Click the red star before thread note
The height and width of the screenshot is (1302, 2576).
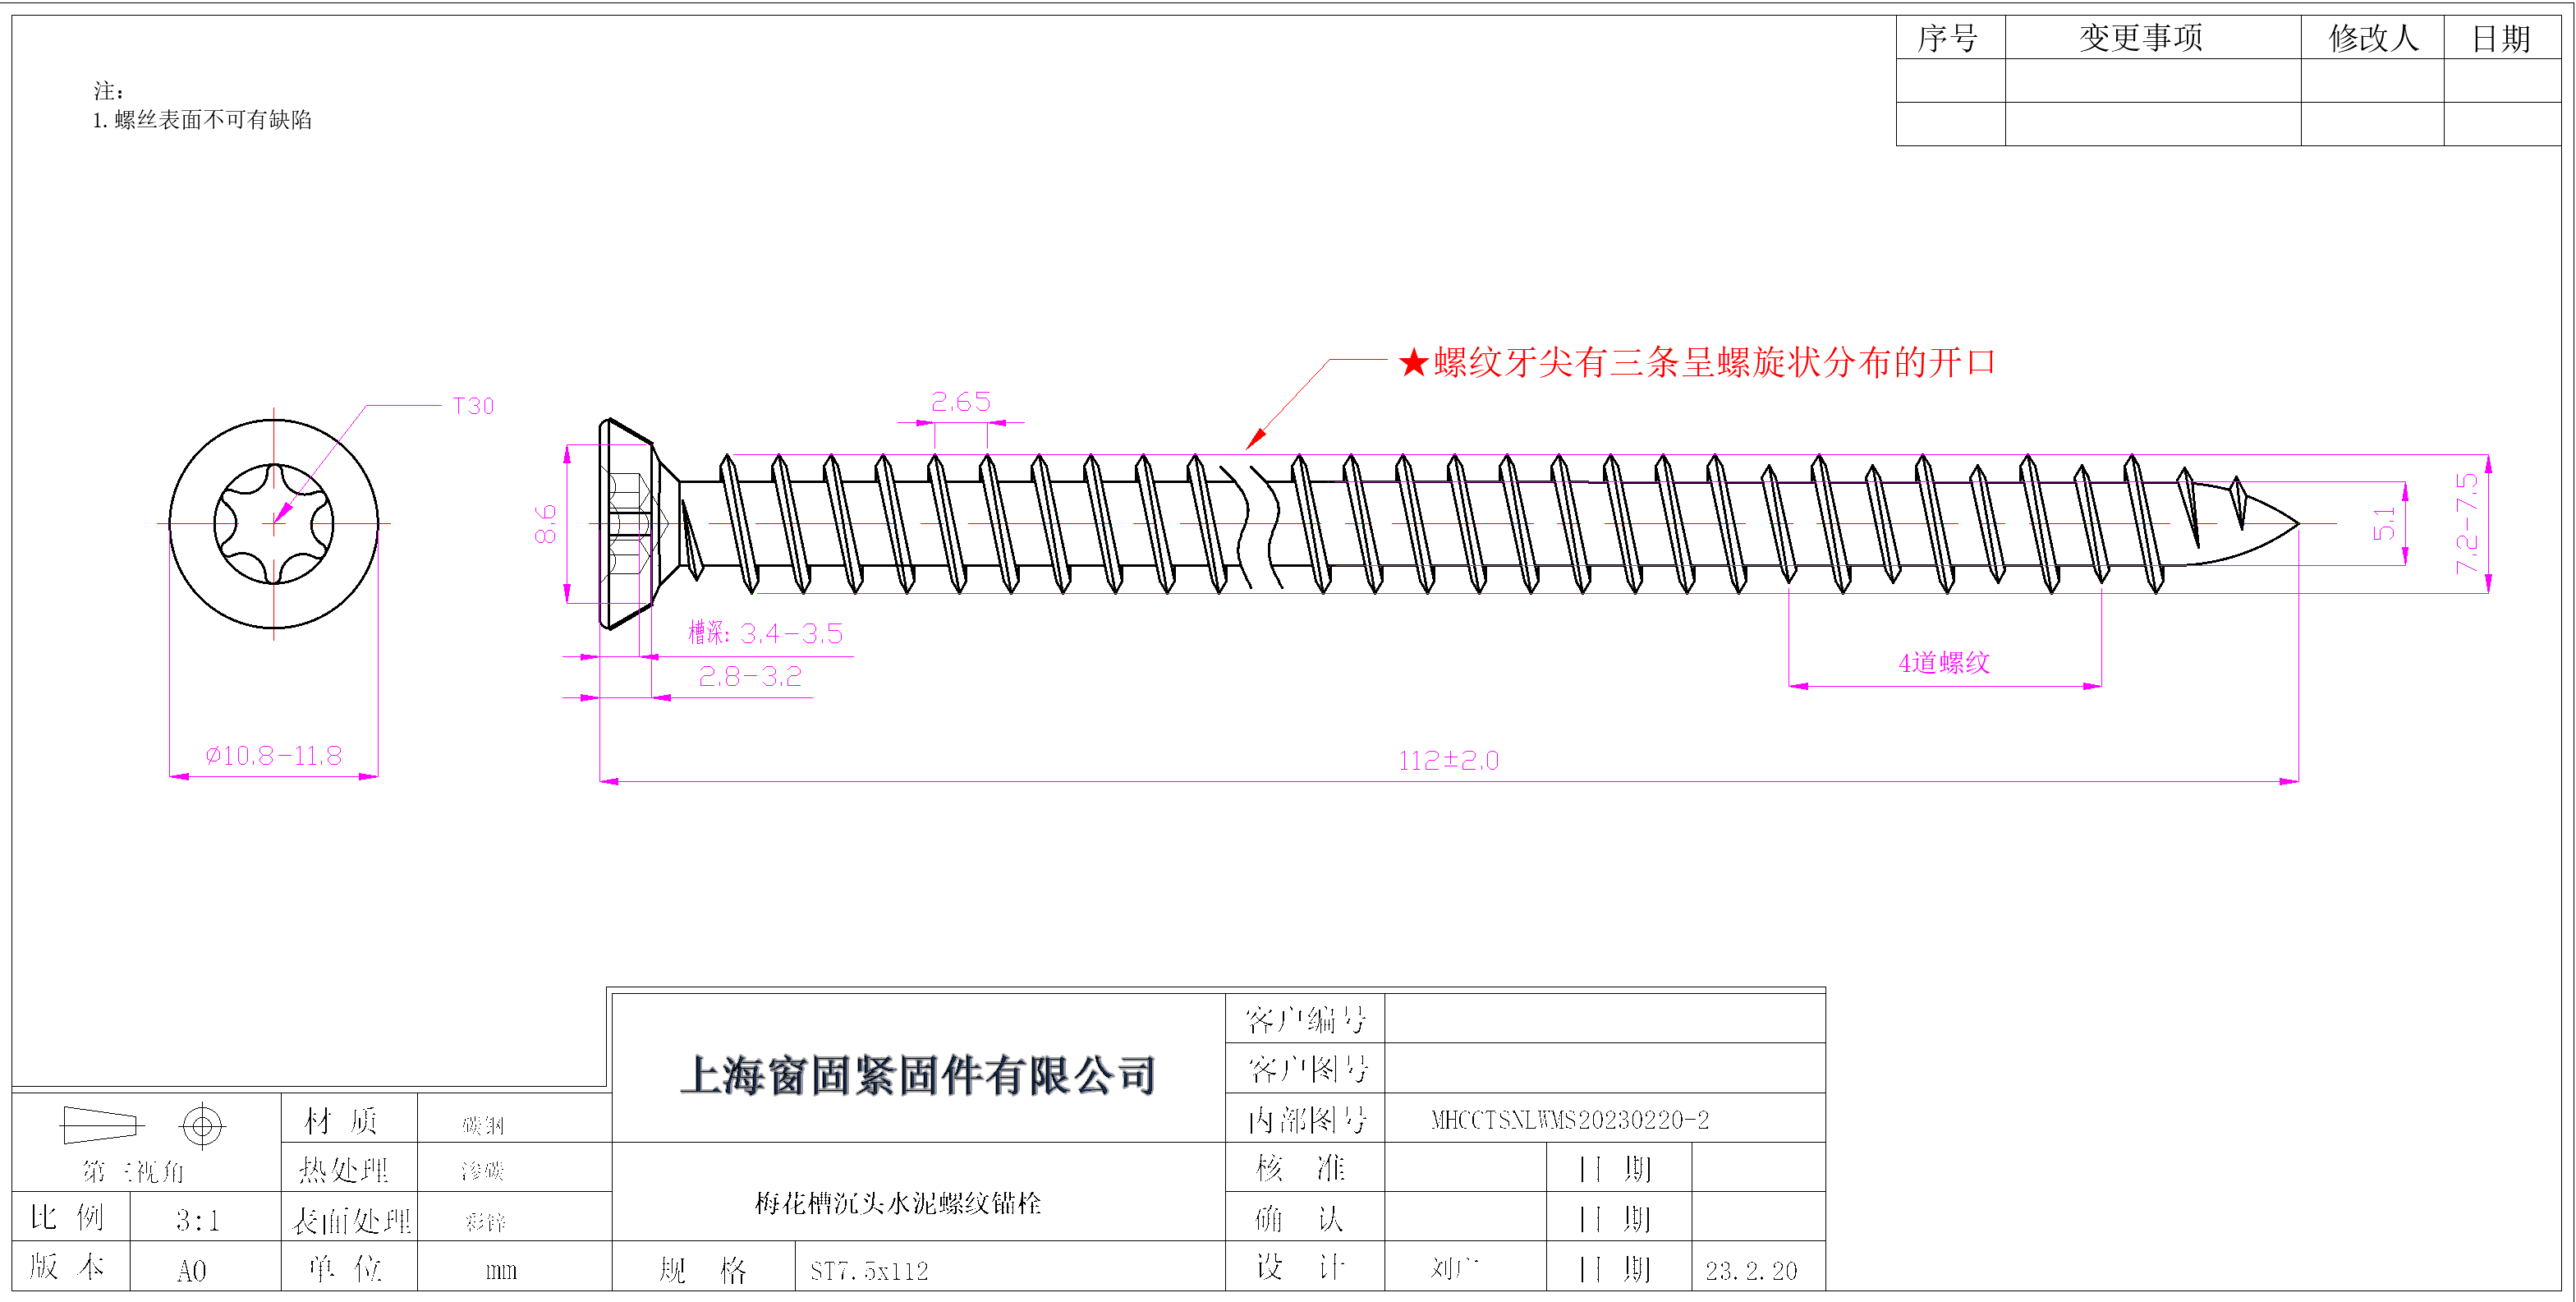tap(1413, 363)
